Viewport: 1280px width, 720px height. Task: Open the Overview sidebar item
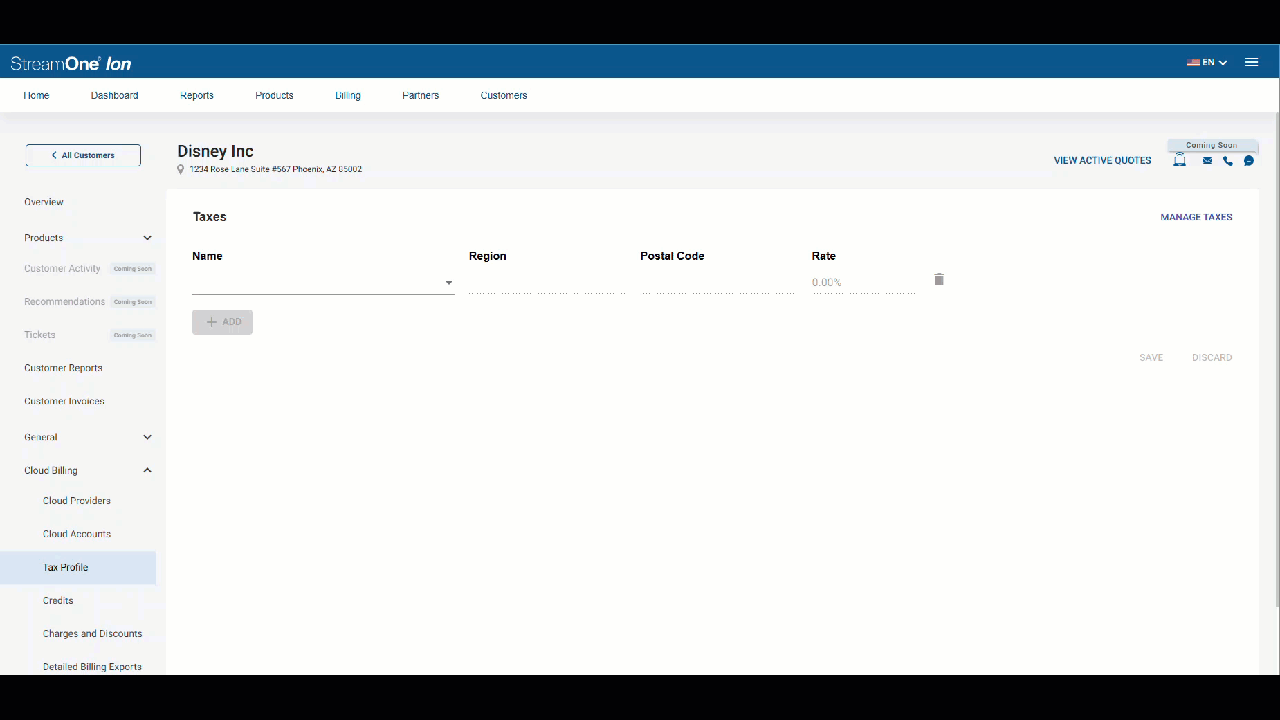point(44,202)
